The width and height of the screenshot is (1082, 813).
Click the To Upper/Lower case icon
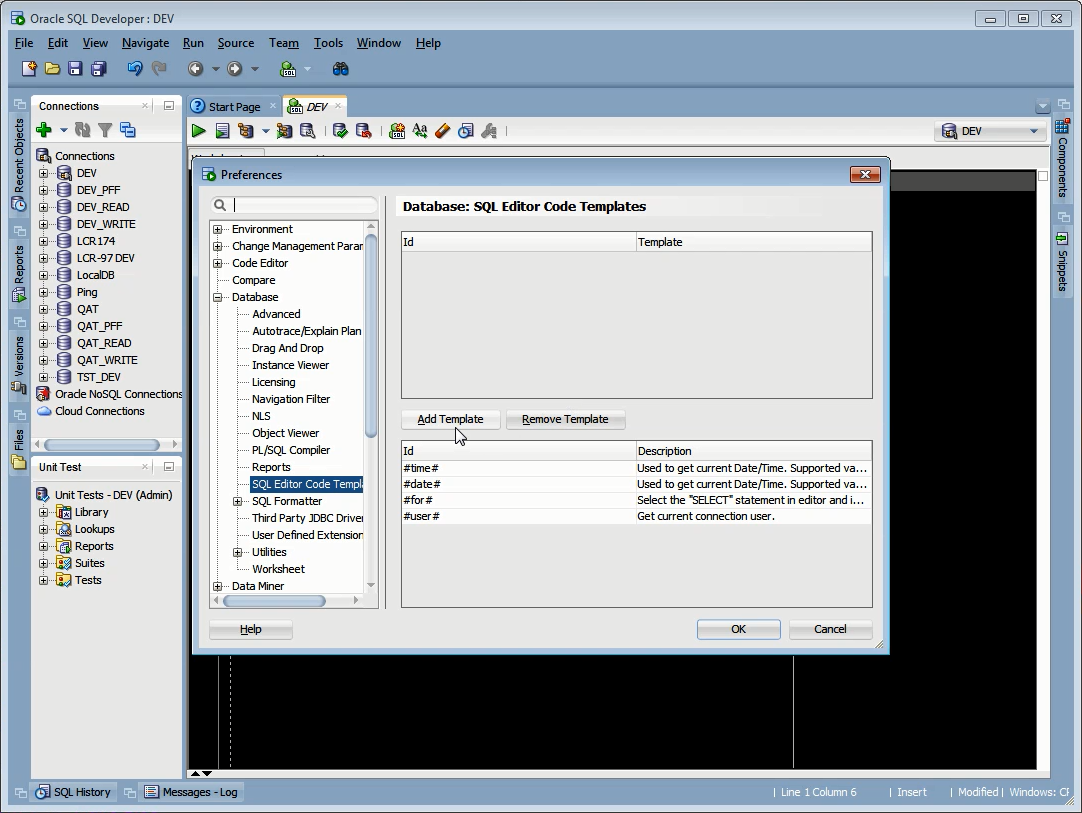420,130
